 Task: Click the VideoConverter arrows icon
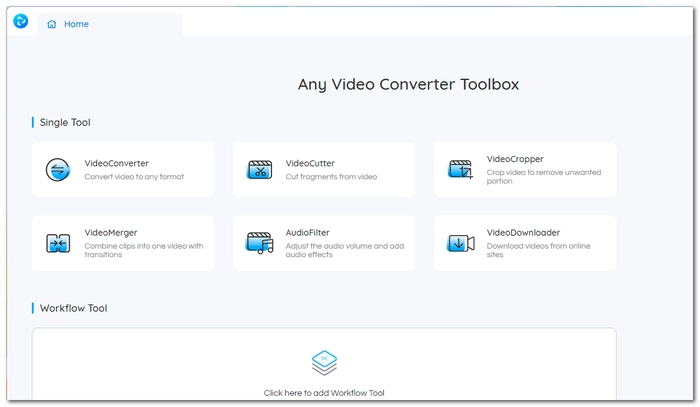pyautogui.click(x=58, y=170)
